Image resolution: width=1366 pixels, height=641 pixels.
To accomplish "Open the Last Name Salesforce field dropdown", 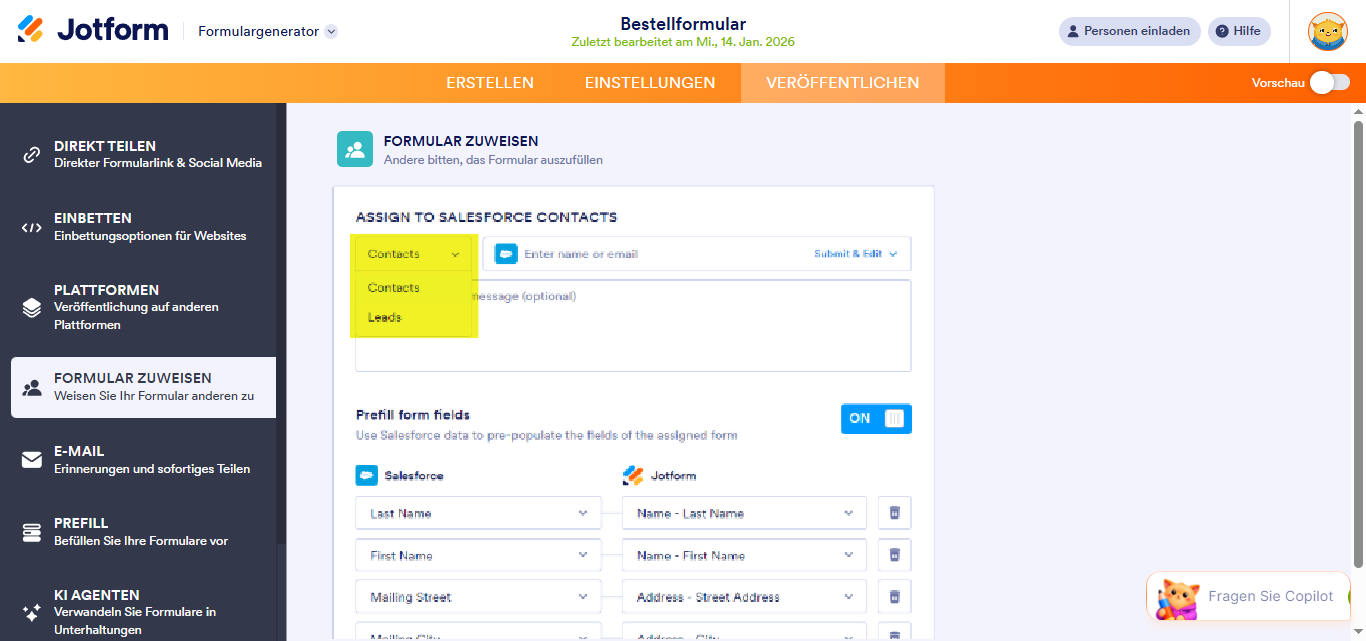I will pos(478,513).
